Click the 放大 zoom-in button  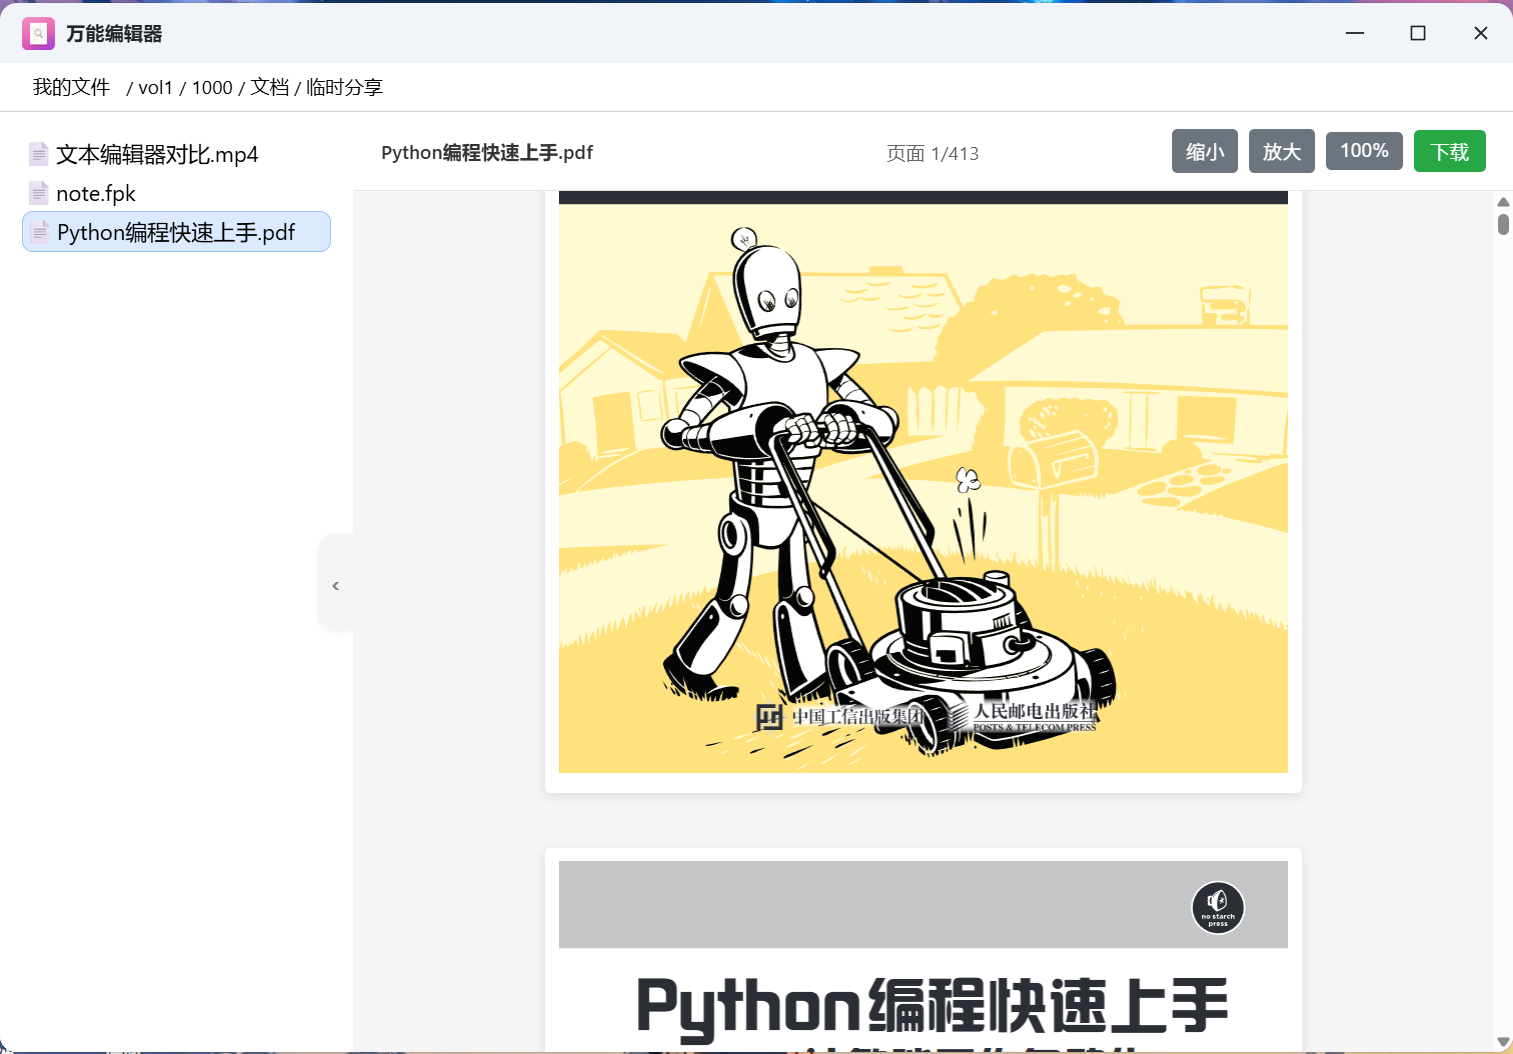pyautogui.click(x=1281, y=150)
